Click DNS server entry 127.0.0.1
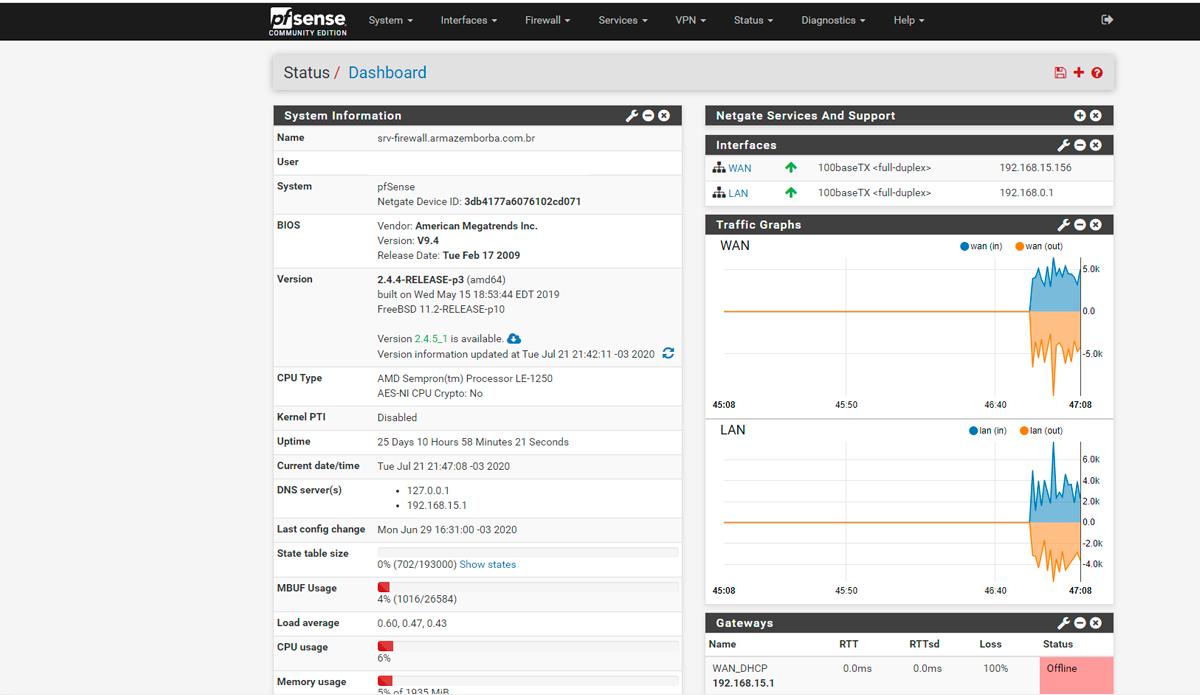This screenshot has height=695, width=1200. 428,491
